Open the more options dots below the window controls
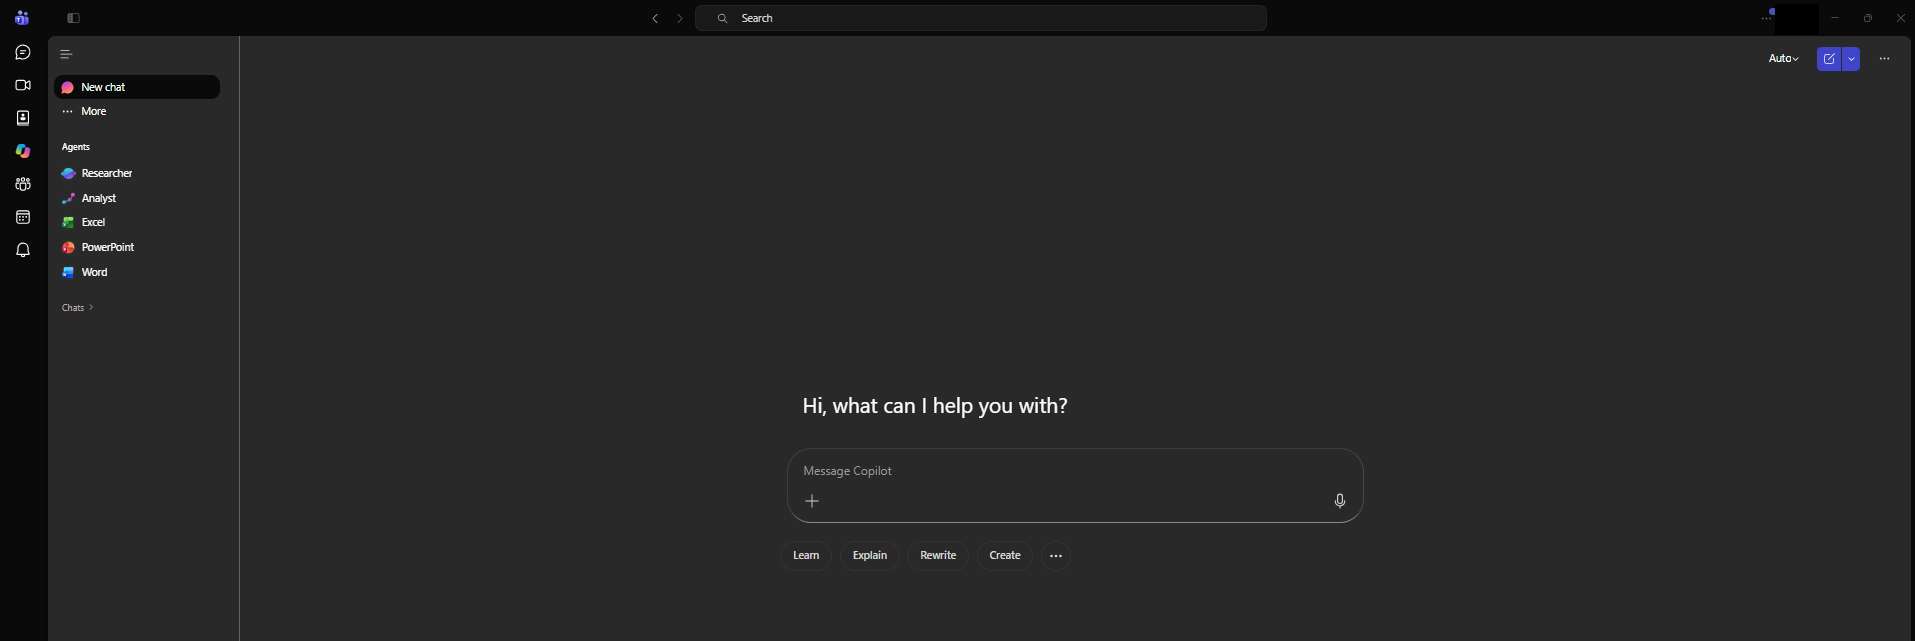Image resolution: width=1915 pixels, height=641 pixels. (1884, 59)
